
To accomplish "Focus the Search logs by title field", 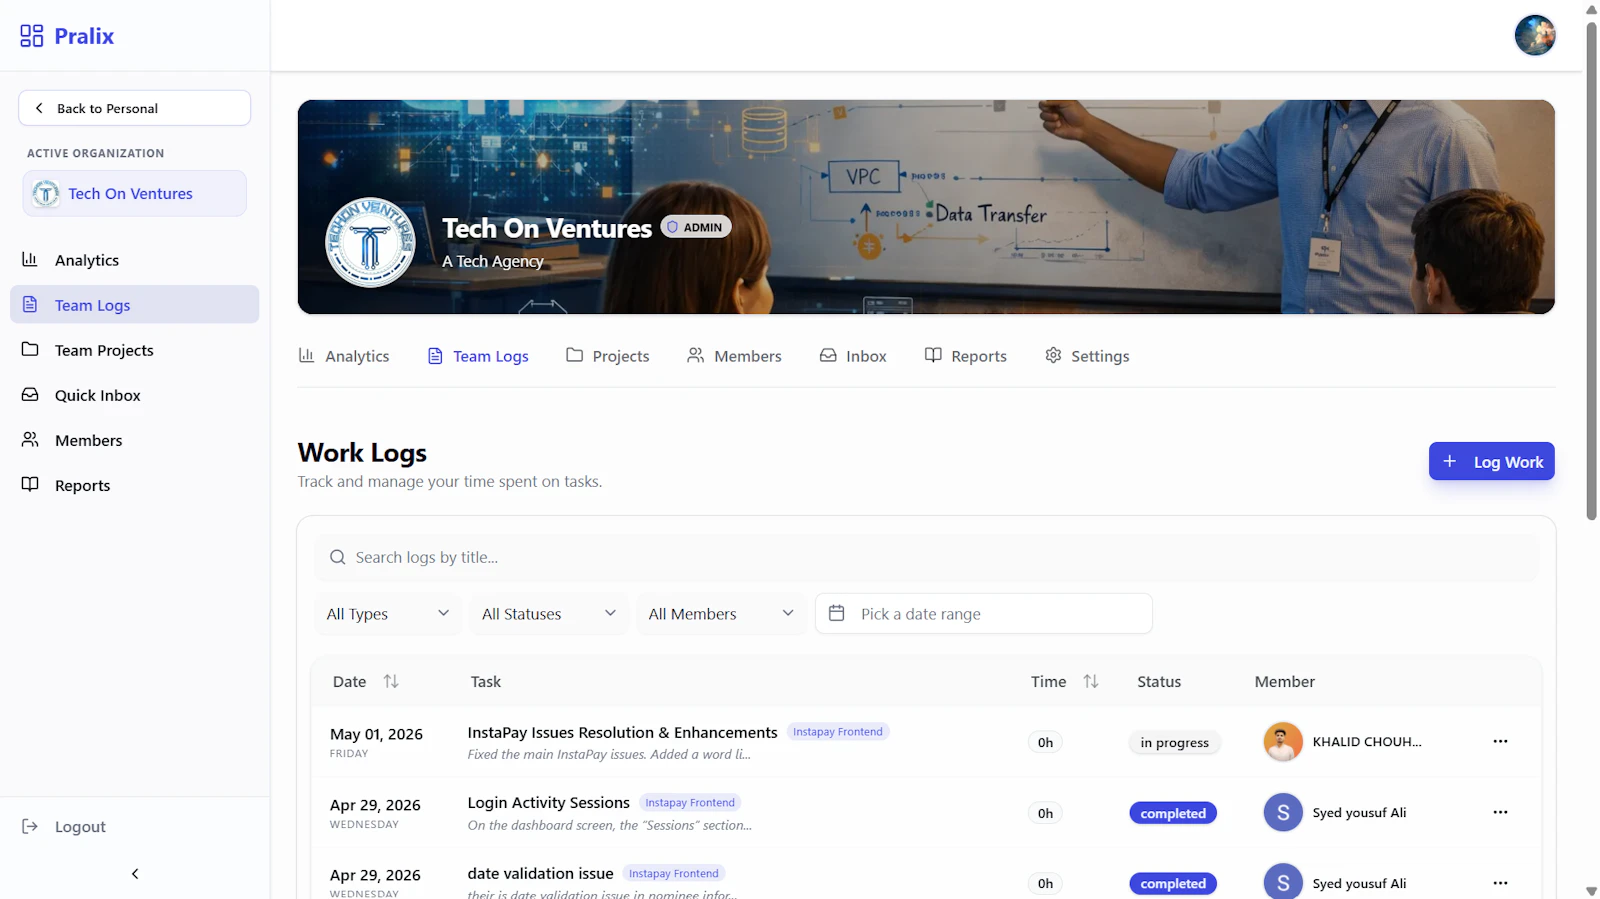I will click(x=926, y=557).
